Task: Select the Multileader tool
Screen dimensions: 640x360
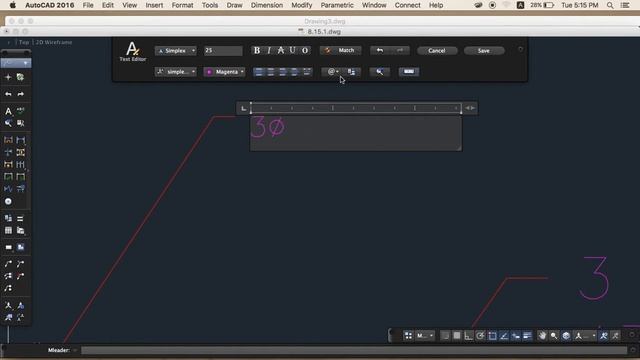Action: tap(8, 264)
